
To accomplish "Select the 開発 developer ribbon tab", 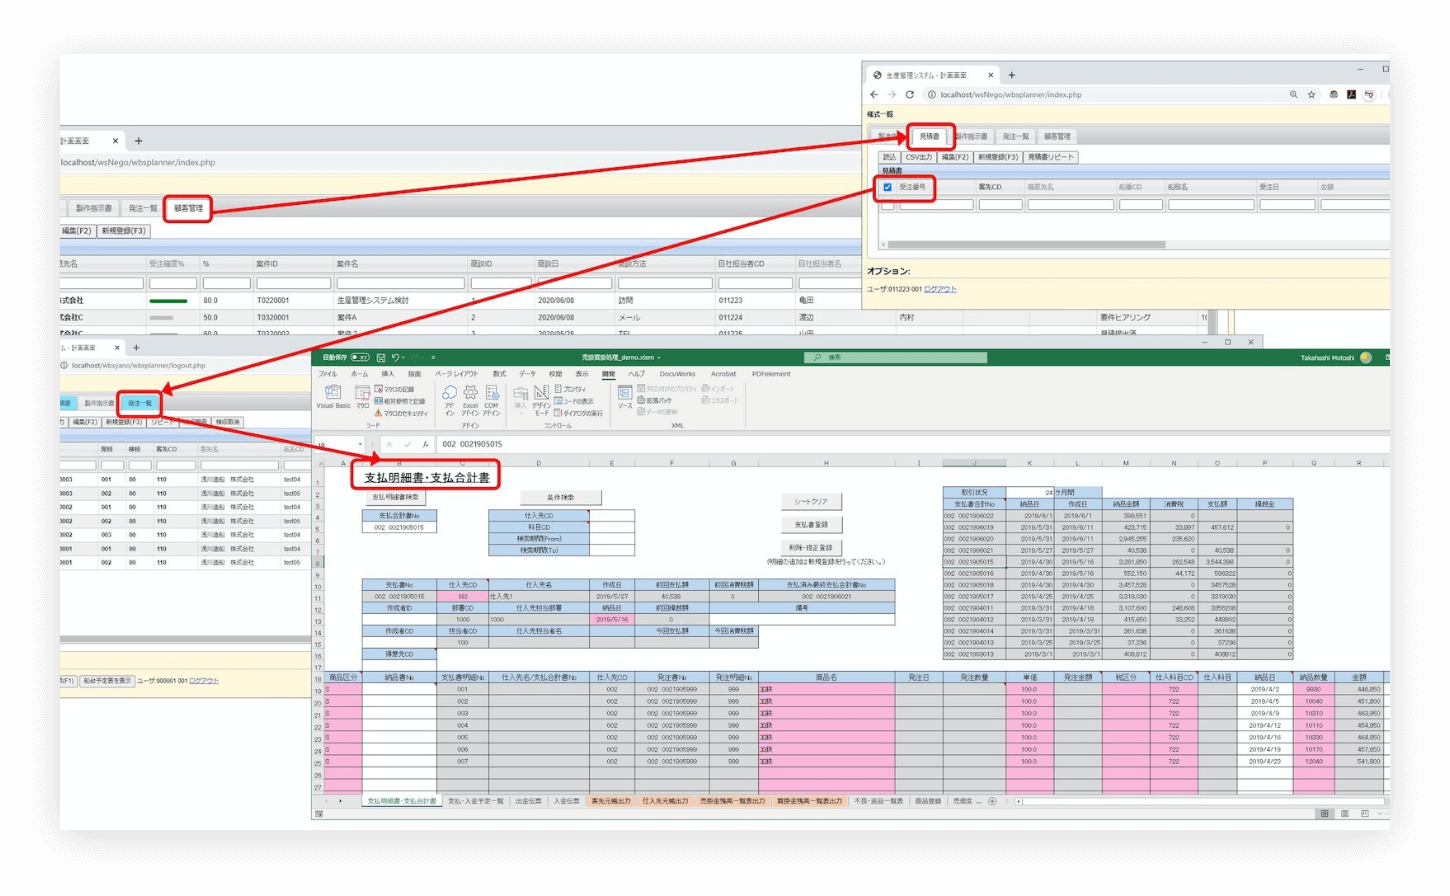I will (608, 374).
